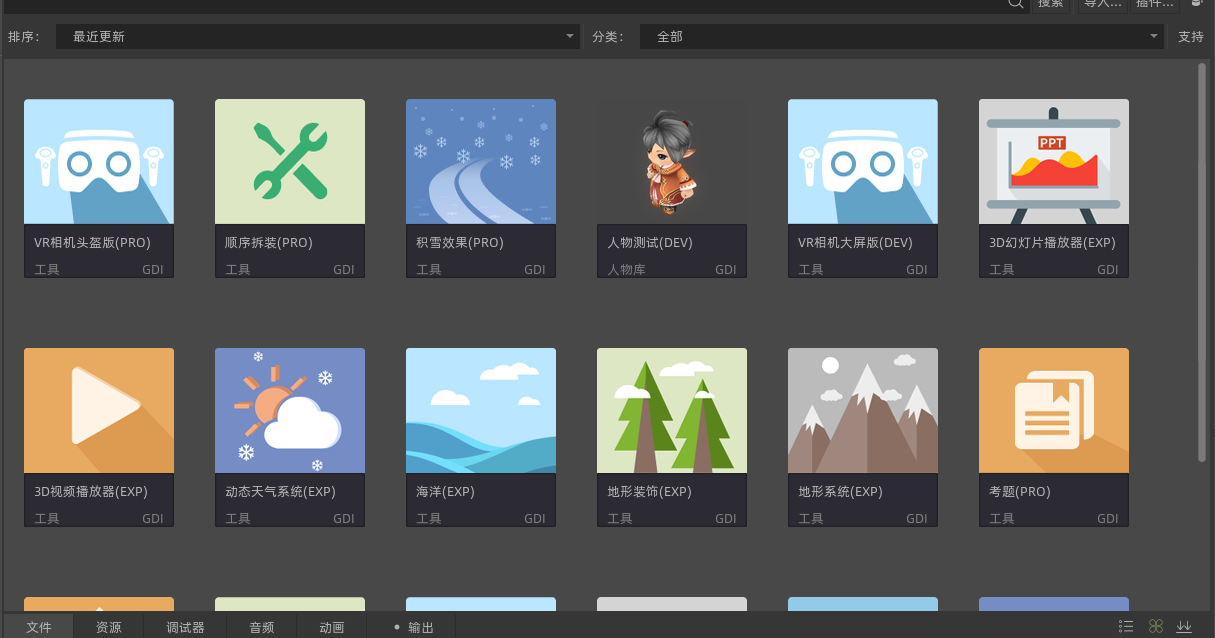This screenshot has width=1215, height=638.
Task: Click the 人物库 category label under 人物测试(DEV)
Action: [x=627, y=270]
